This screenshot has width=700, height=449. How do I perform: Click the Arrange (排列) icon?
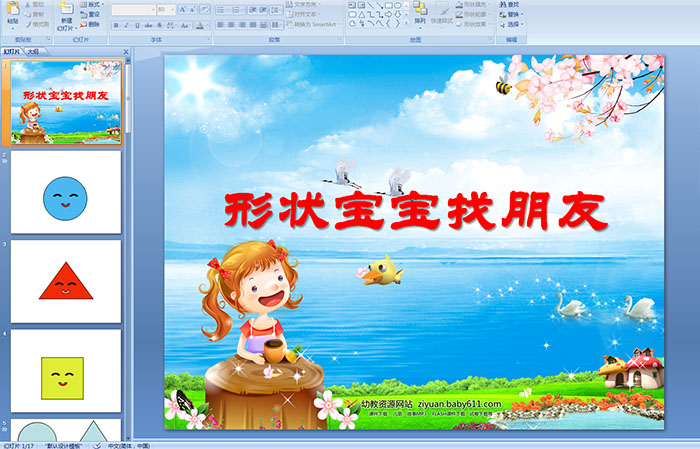click(420, 9)
